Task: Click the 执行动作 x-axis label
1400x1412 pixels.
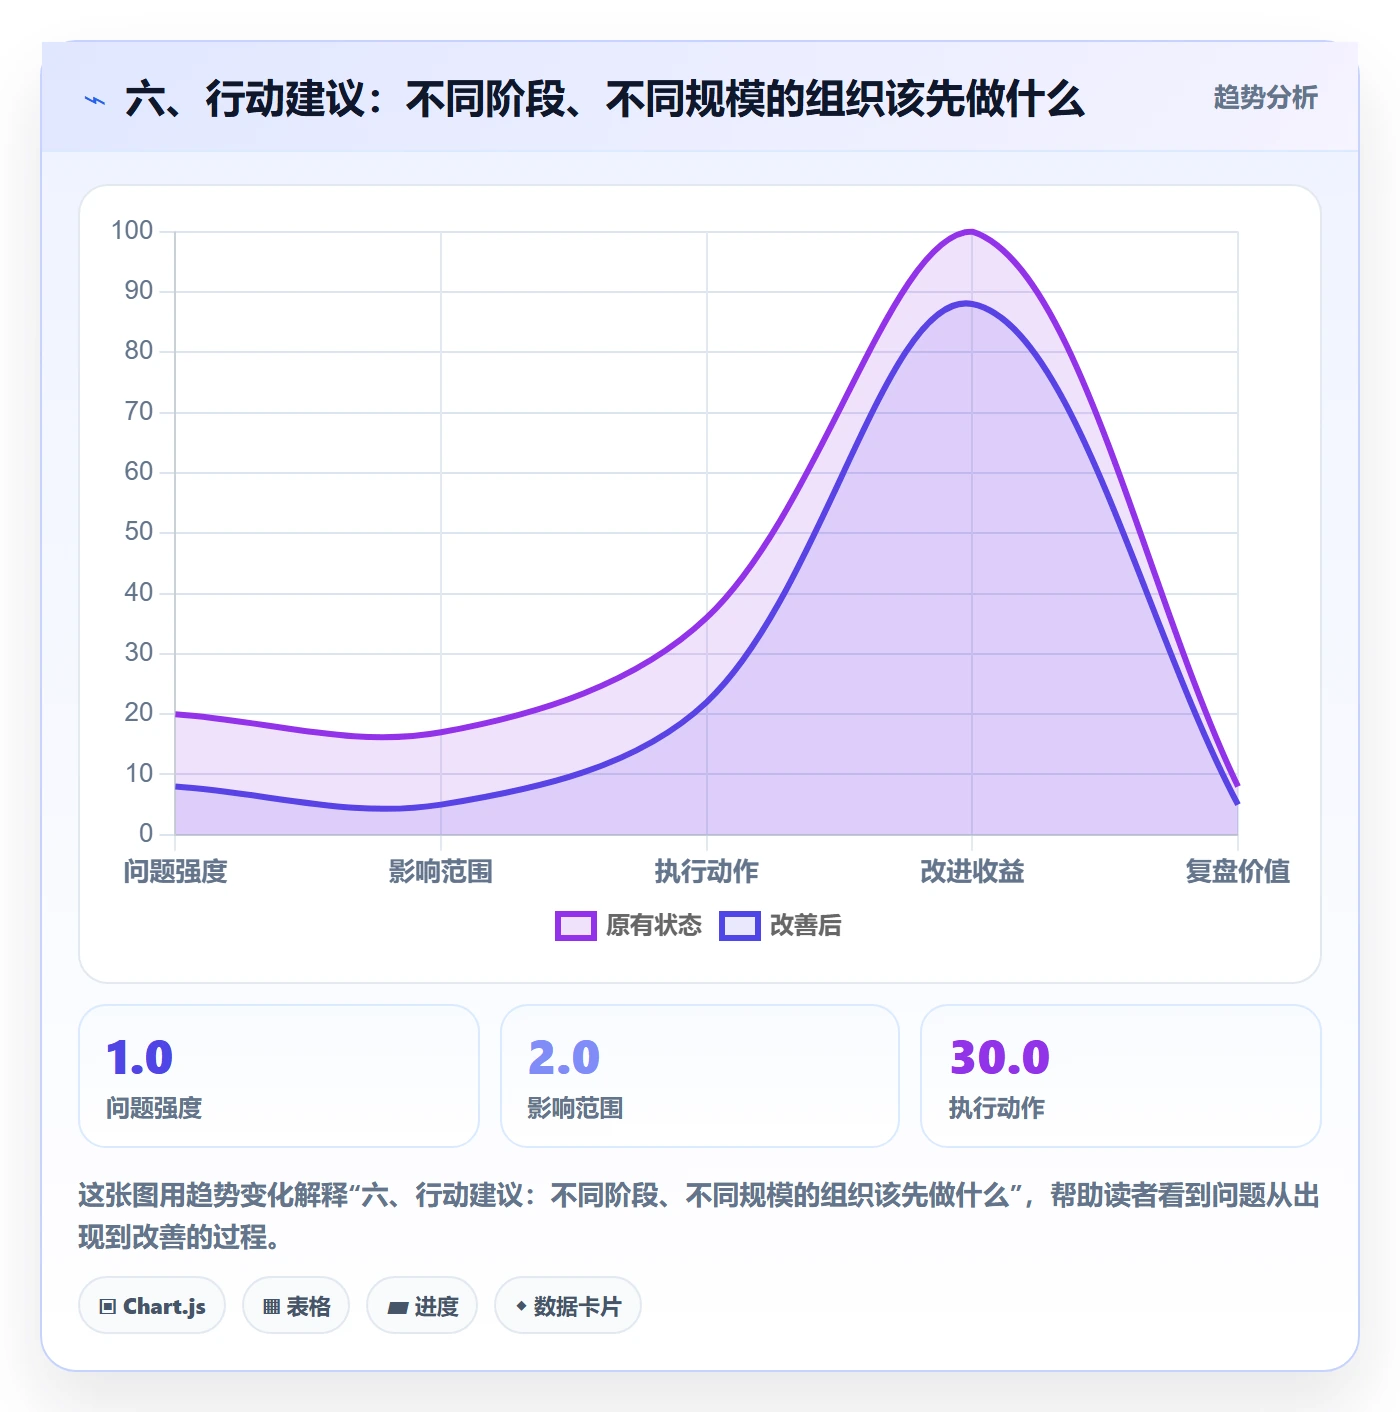Action: tap(707, 872)
